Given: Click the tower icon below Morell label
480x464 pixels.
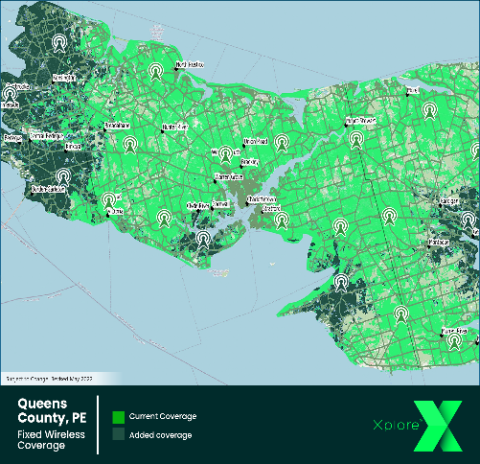Looking at the screenshot, I should point(430,111).
